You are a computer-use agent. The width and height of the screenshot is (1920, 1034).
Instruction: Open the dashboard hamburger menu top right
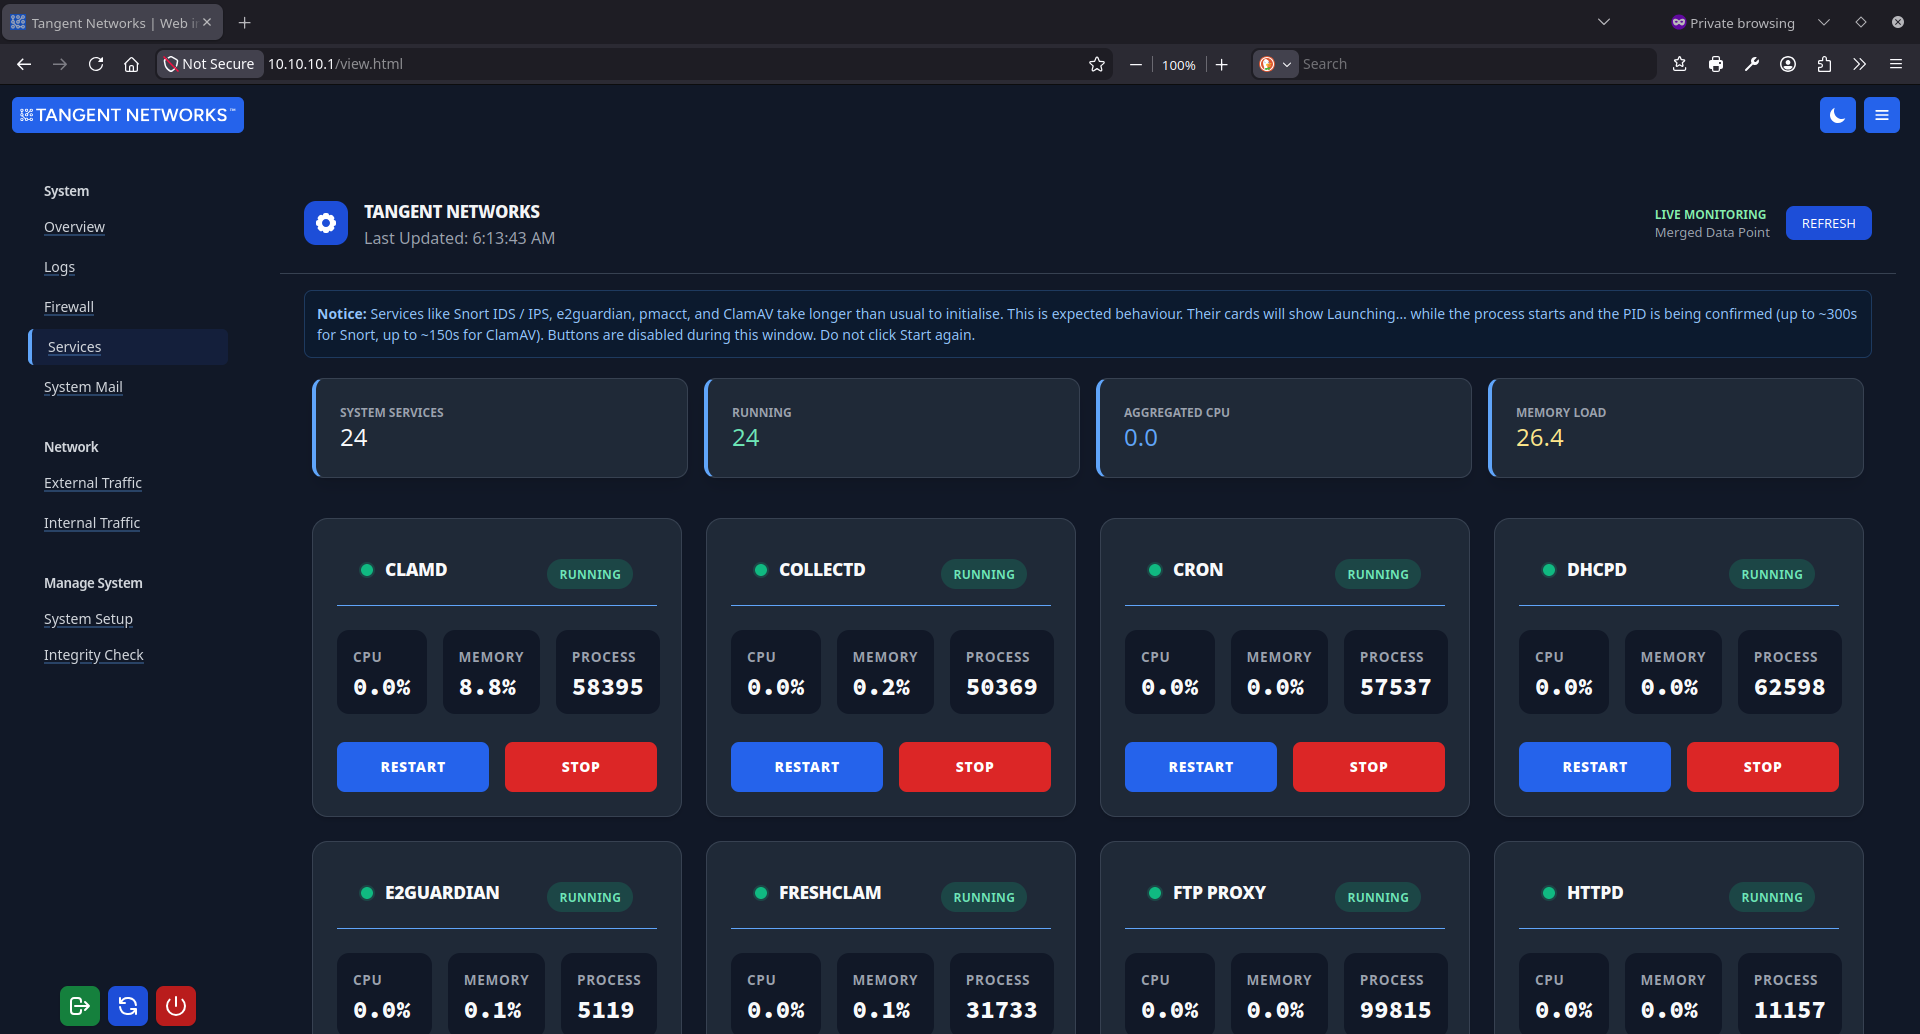coord(1881,115)
